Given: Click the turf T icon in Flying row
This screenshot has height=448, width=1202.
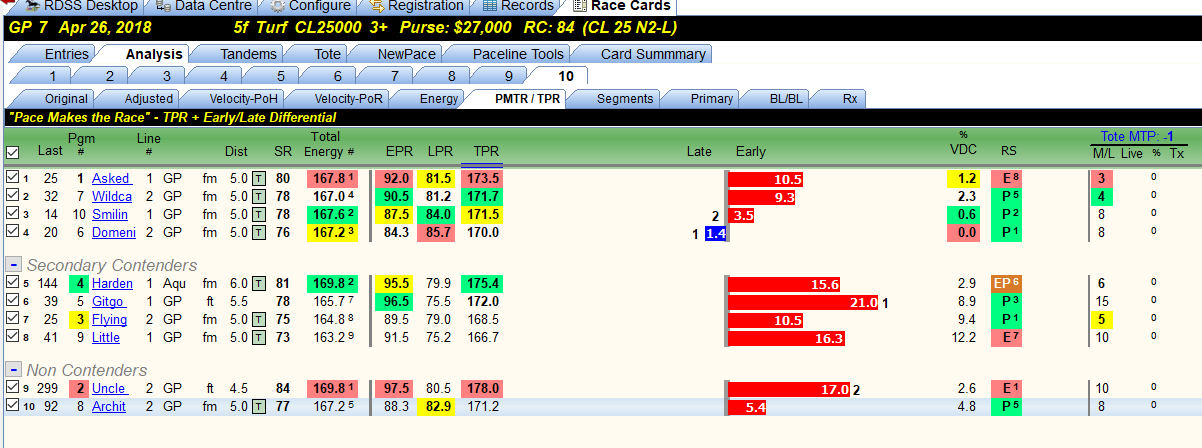Looking at the screenshot, I should [x=259, y=319].
